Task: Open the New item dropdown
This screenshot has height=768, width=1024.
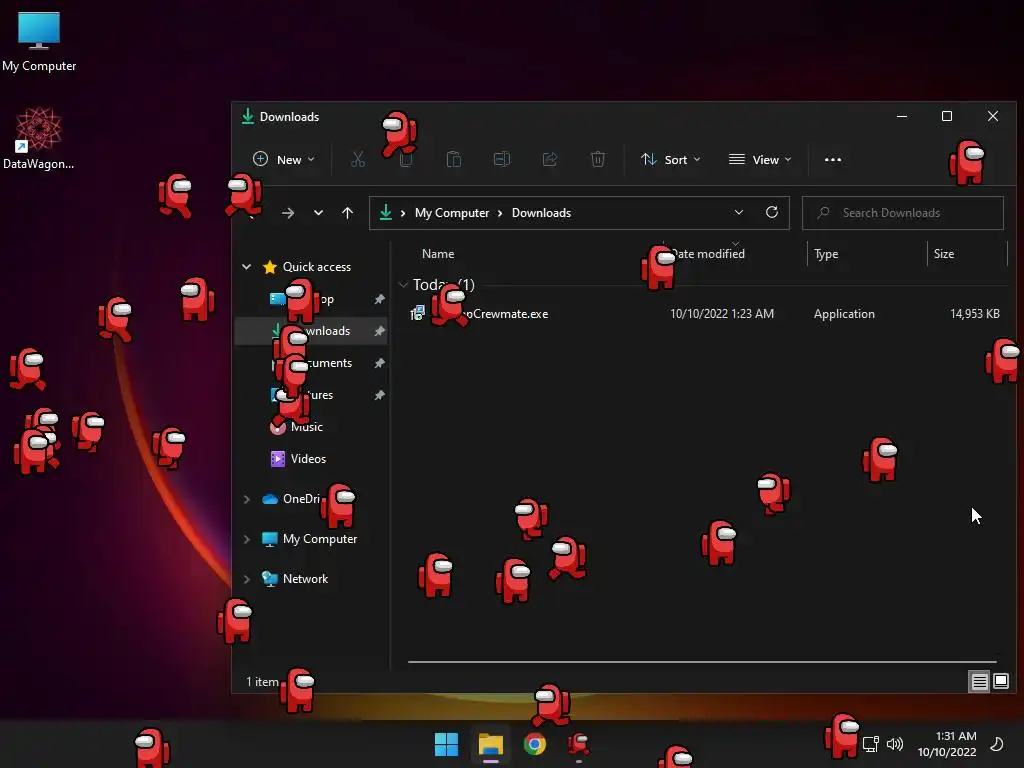Action: 283,159
